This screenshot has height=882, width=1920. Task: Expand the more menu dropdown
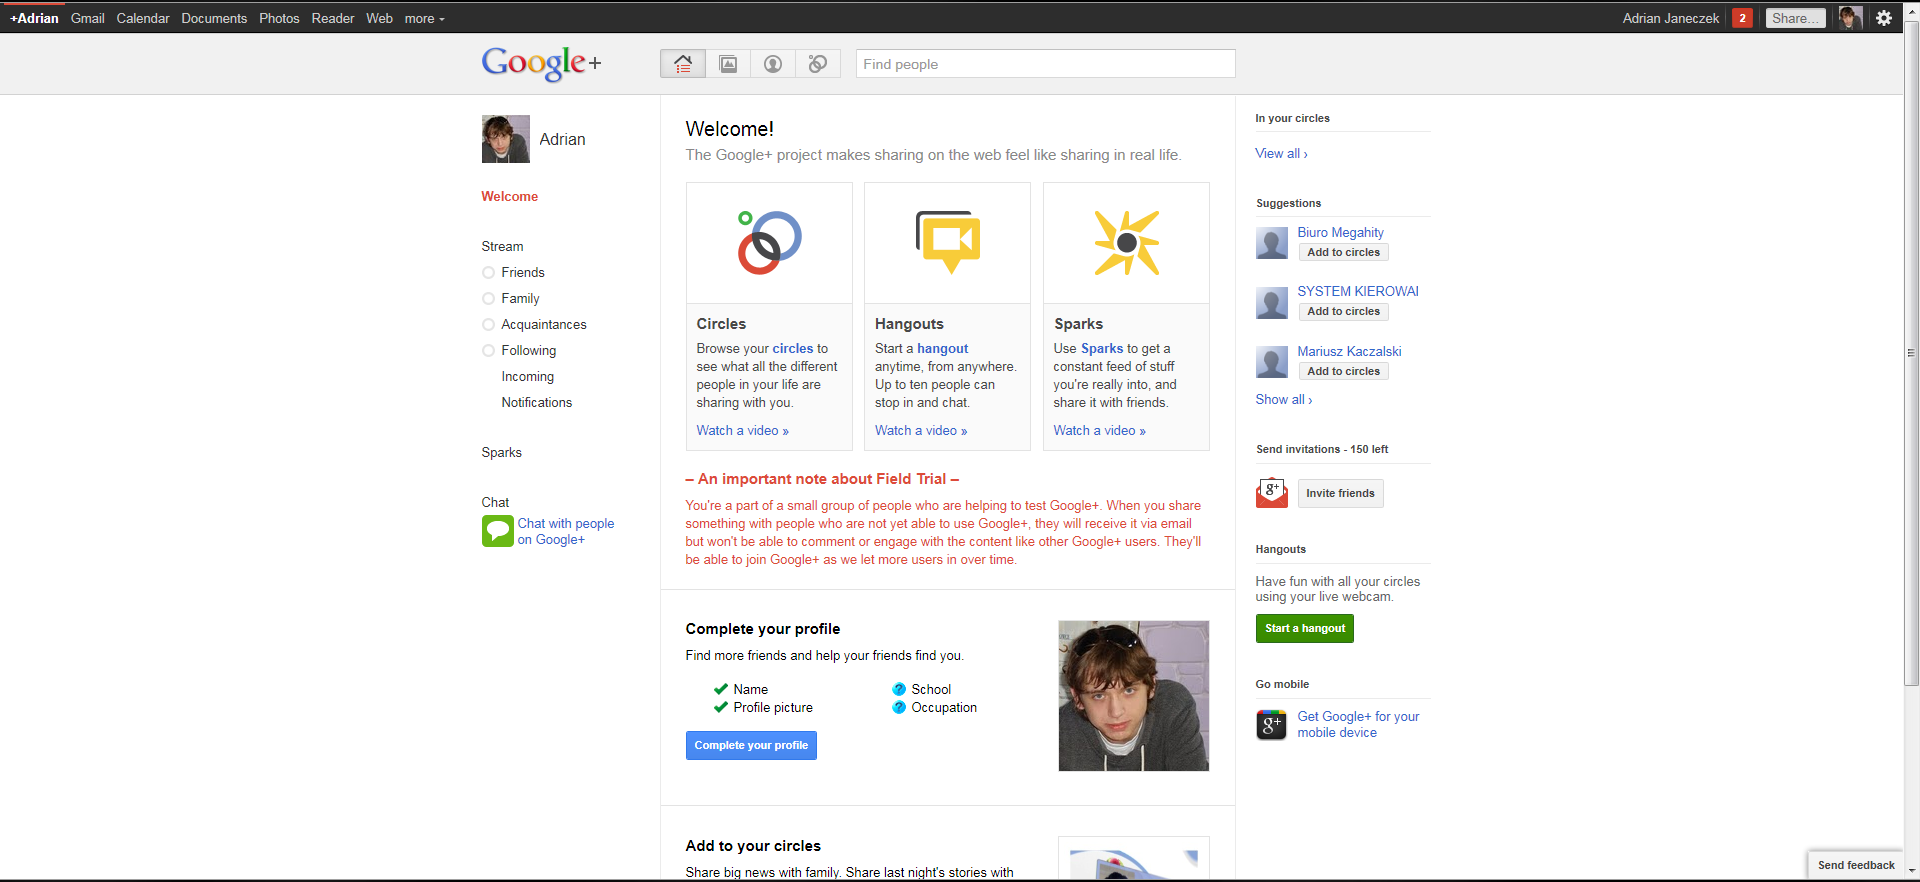(x=425, y=18)
